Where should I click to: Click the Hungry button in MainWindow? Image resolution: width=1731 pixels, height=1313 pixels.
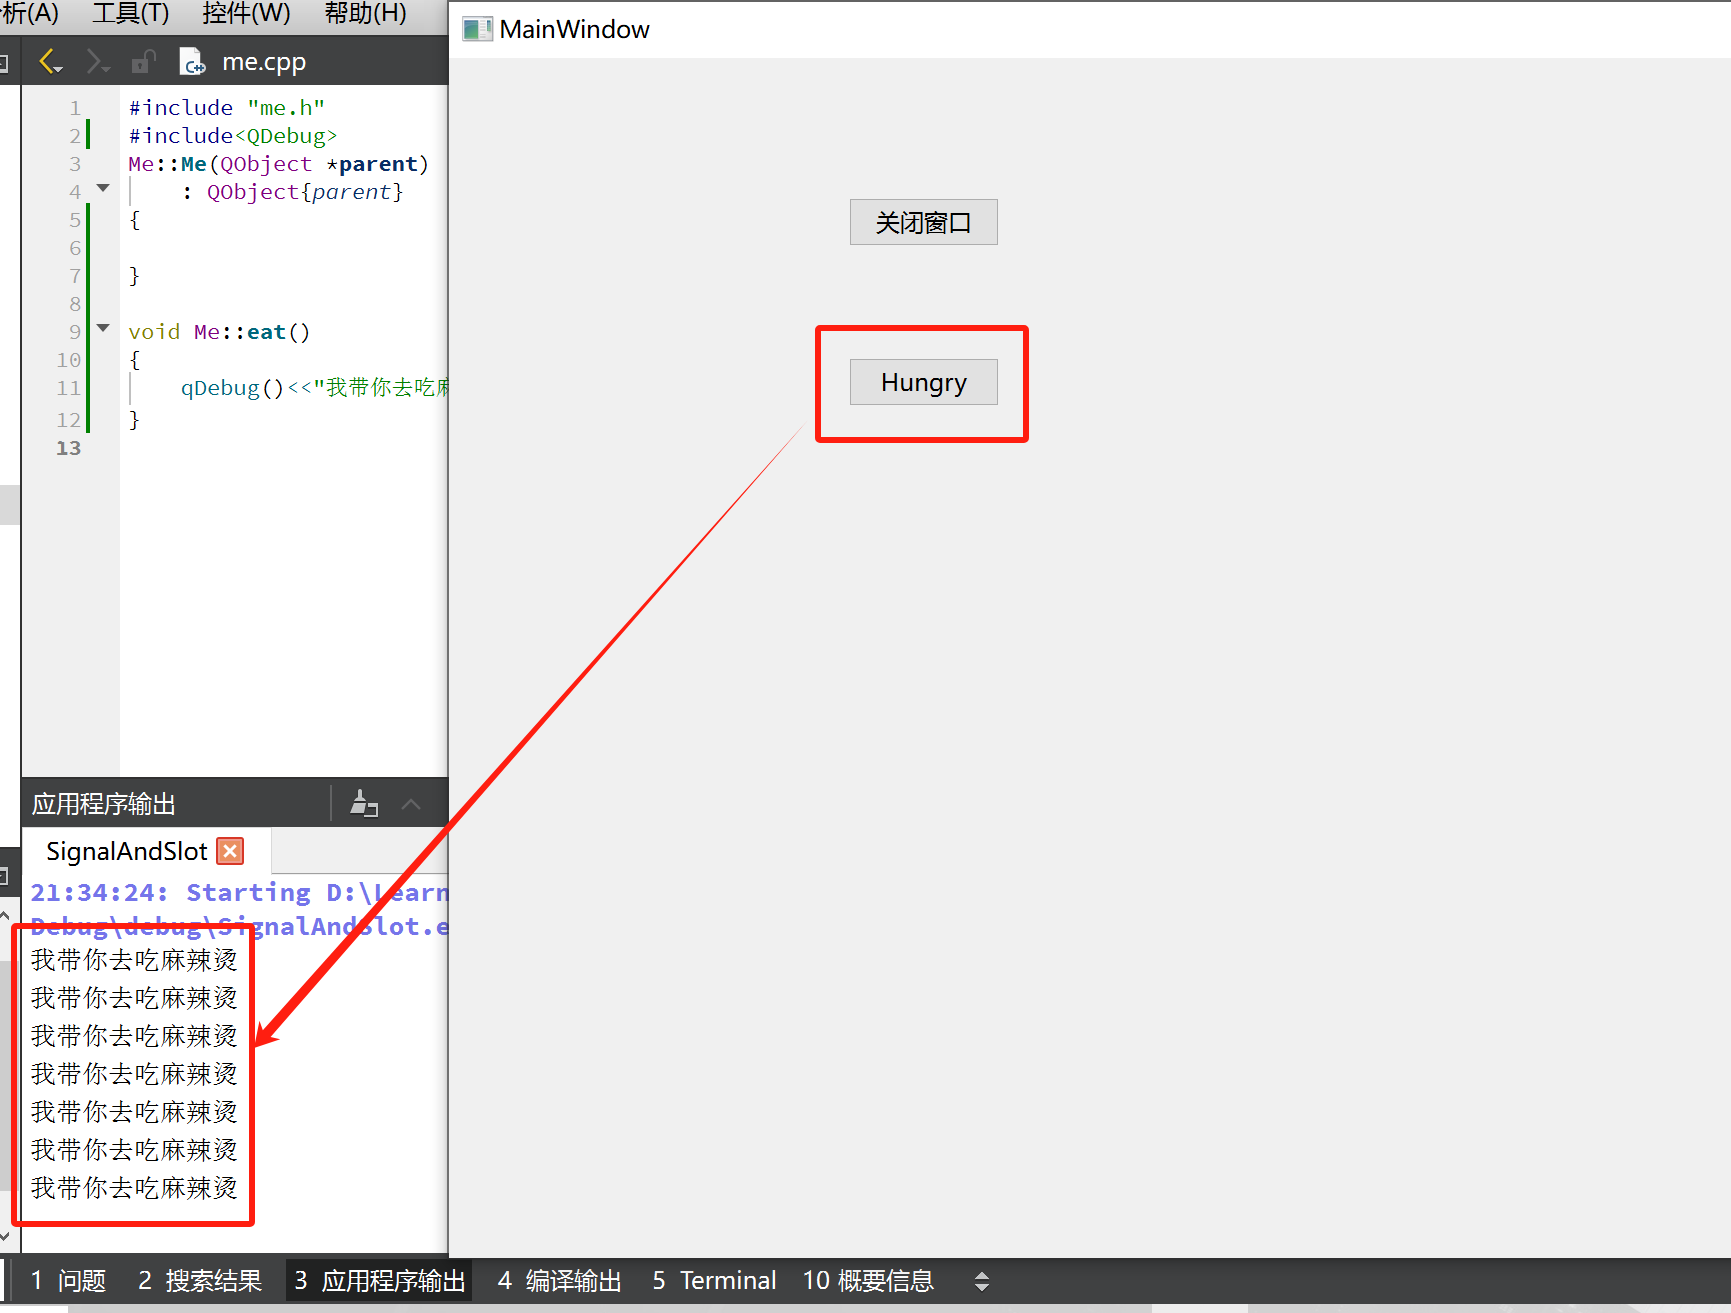click(923, 382)
